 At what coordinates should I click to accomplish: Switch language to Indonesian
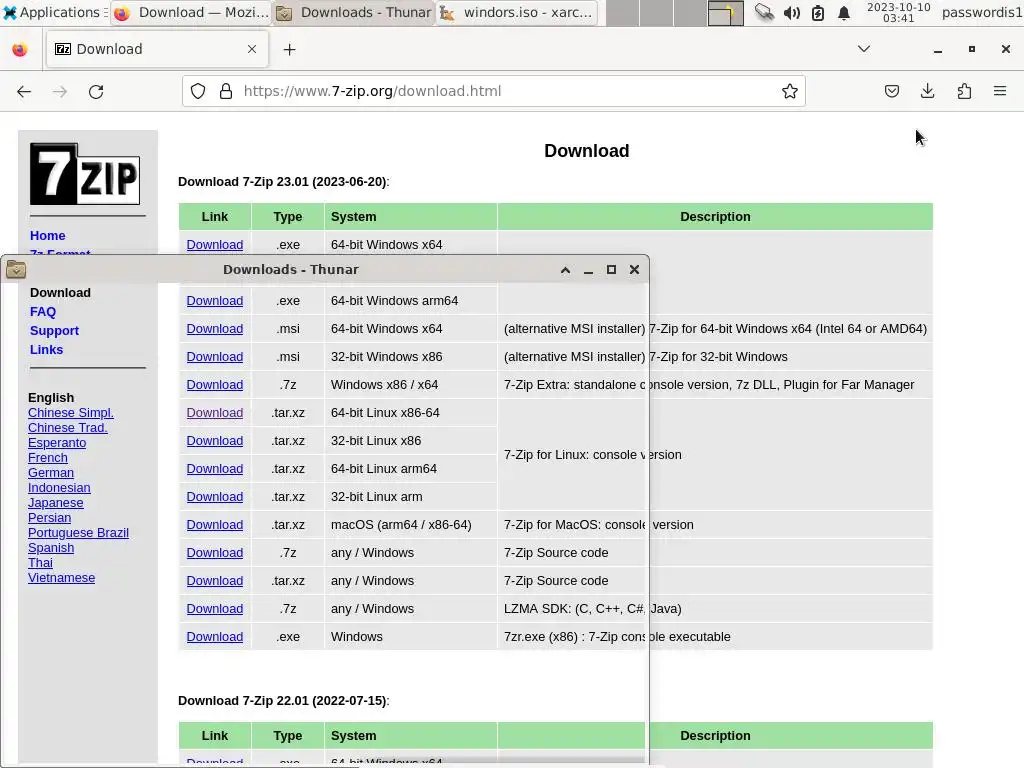(59, 488)
